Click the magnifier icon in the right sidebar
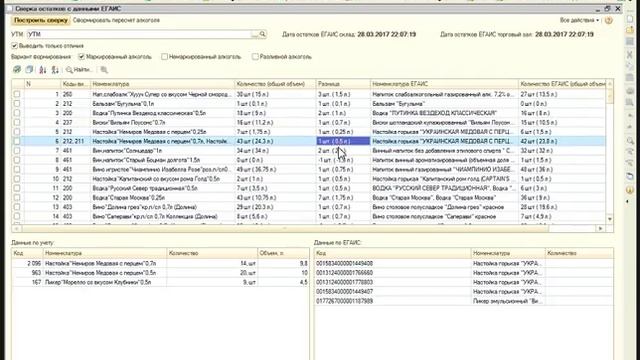Image resolution: width=640 pixels, height=360 pixels. click(x=630, y=141)
